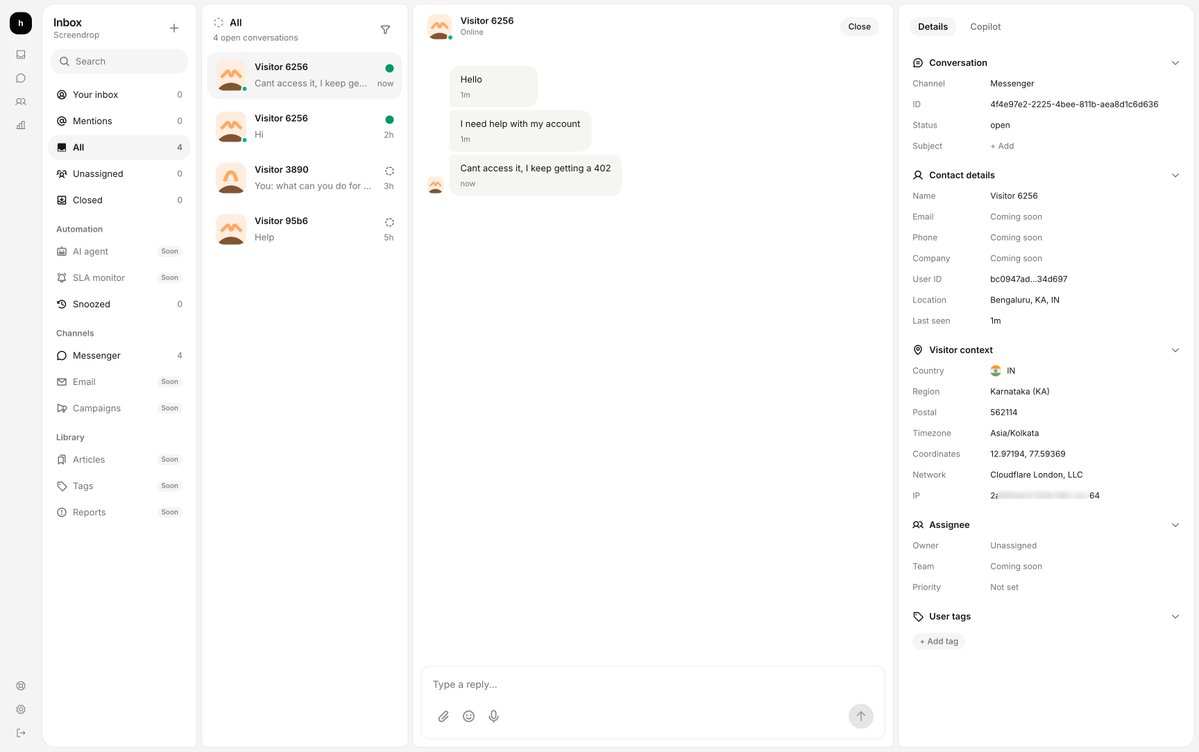Click the conversation ID value
The image size is (1199, 752).
pos(1074,105)
